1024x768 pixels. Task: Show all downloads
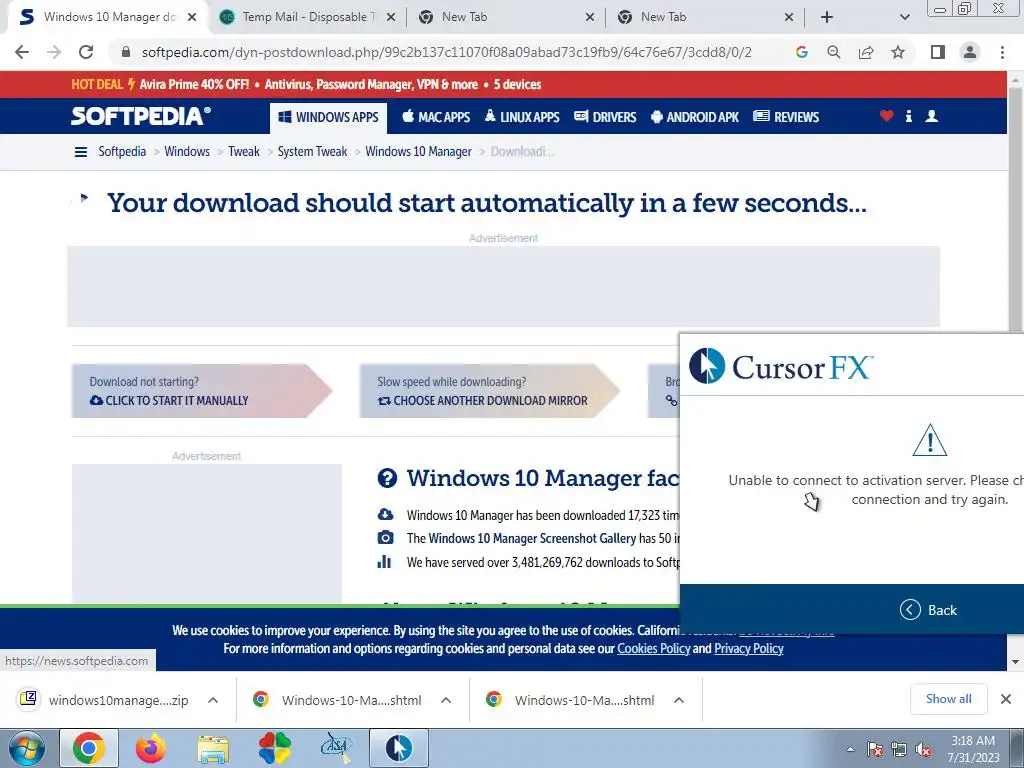coord(948,699)
